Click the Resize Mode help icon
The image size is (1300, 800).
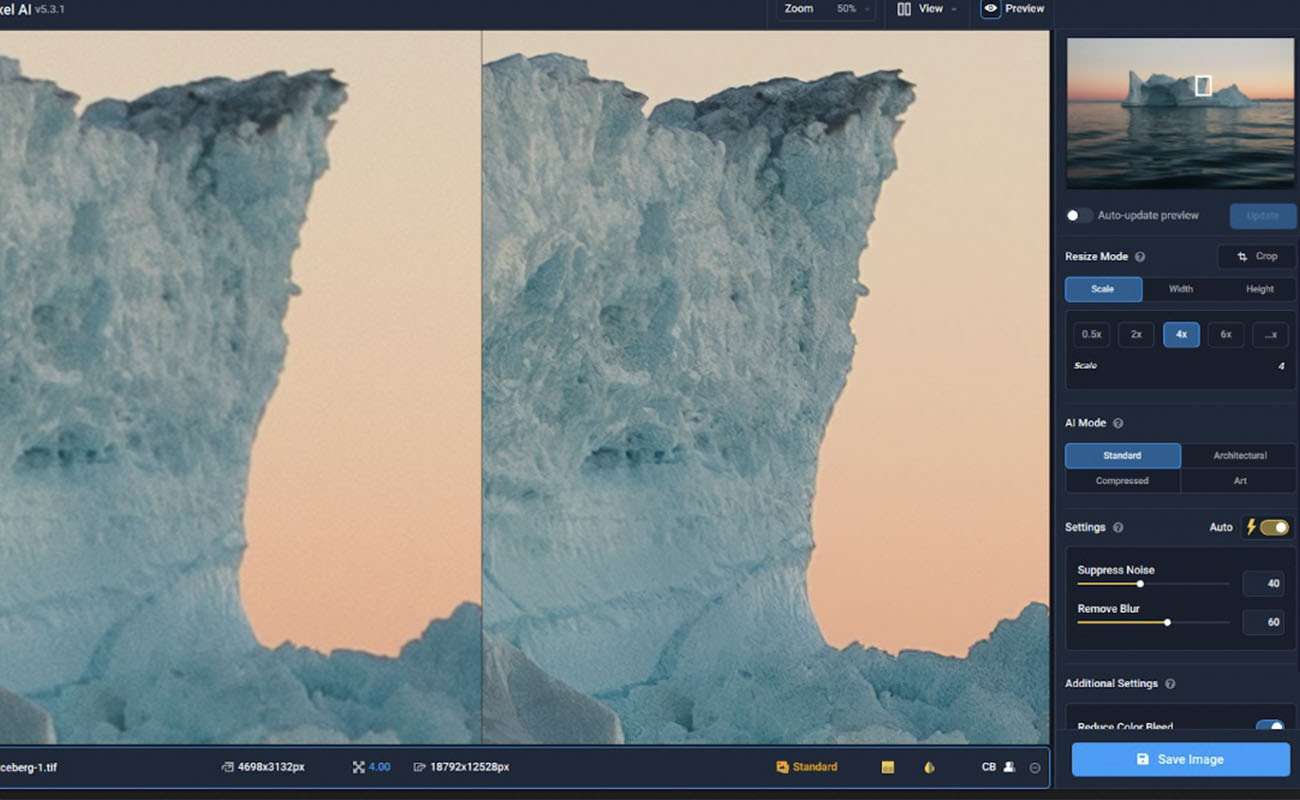[x=1140, y=257]
